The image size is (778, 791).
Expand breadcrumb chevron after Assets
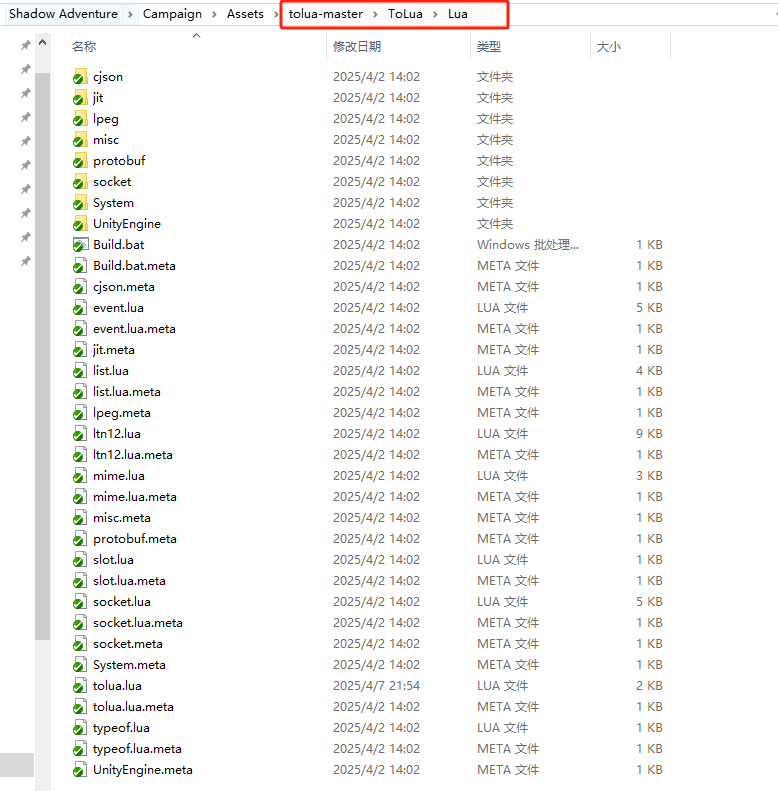[276, 14]
